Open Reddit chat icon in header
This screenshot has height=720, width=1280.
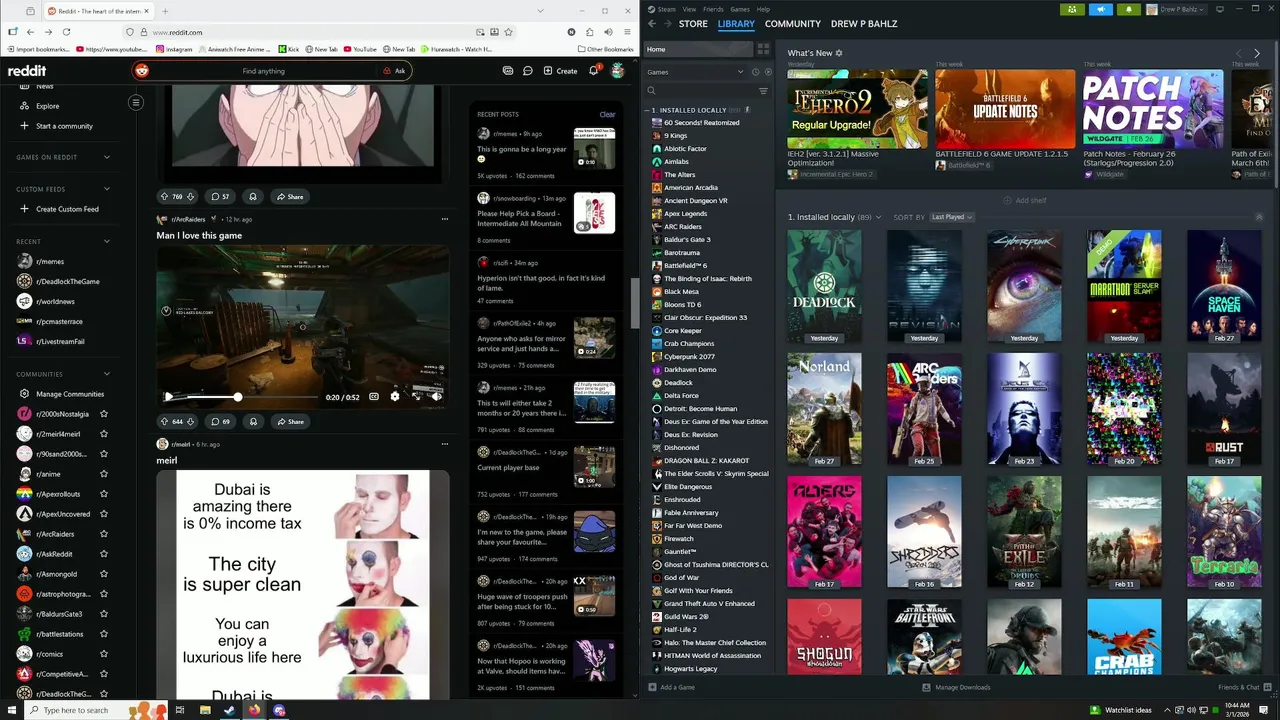click(527, 71)
